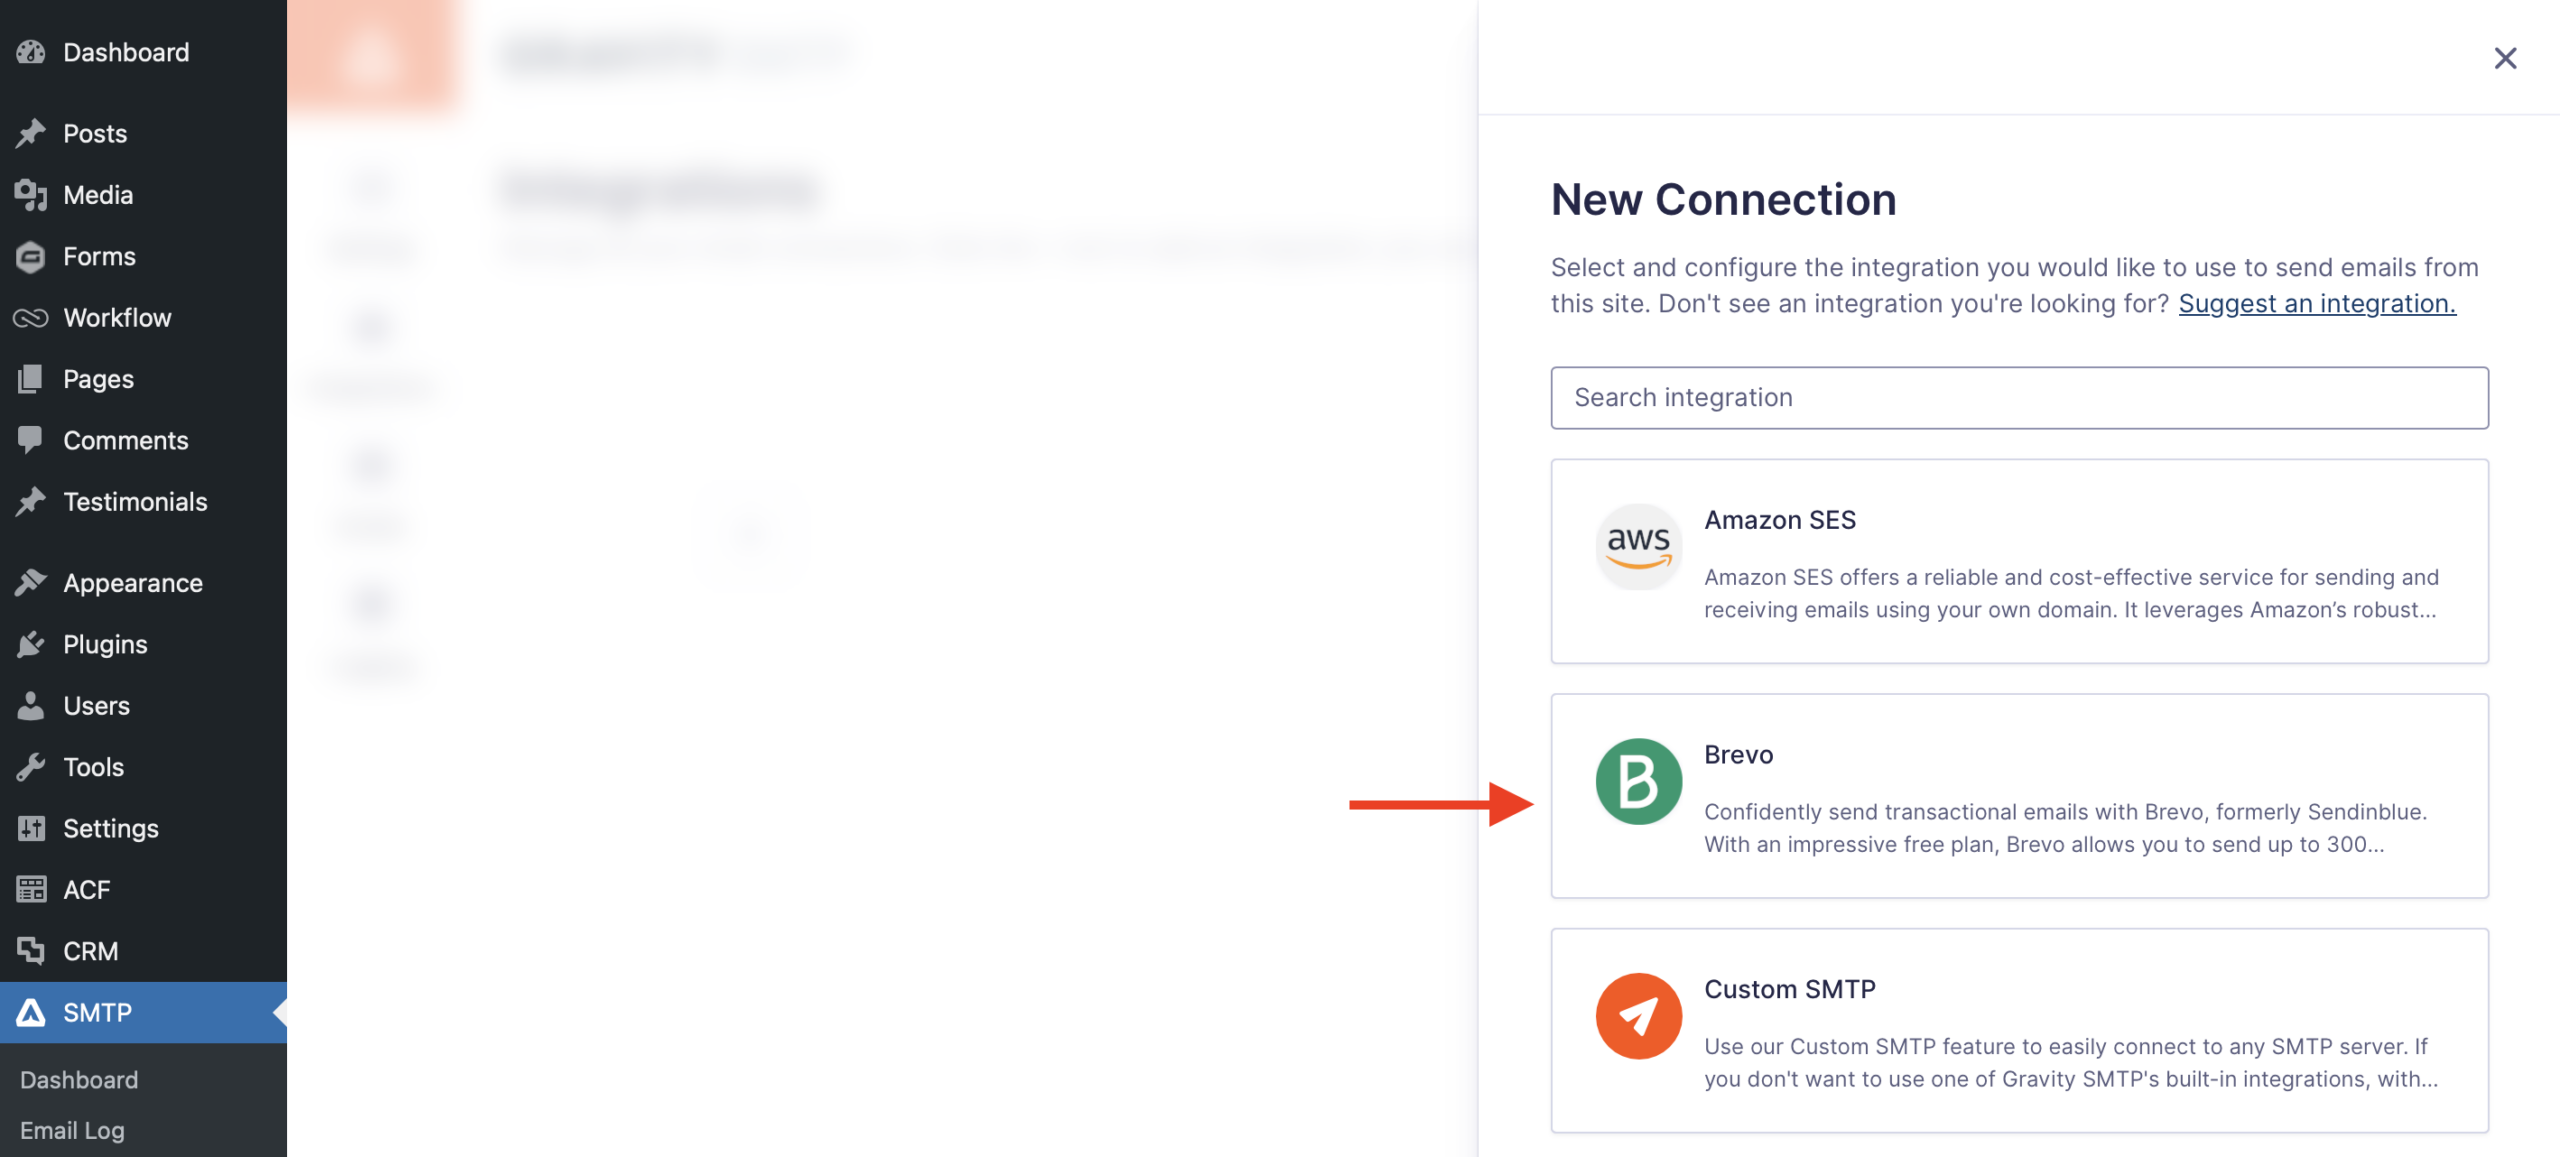Viewport: 2560px width, 1157px height.
Task: Click the Forms icon in sidebar
Action: 31,257
